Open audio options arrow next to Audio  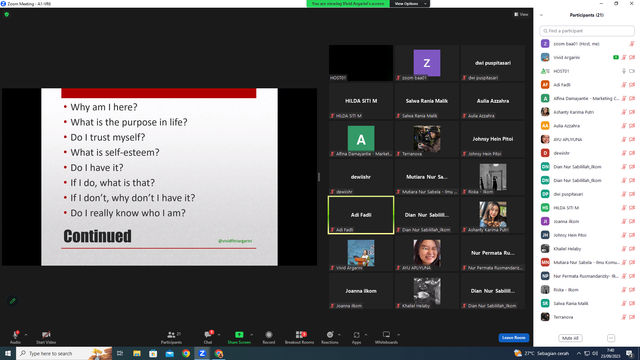26,335
